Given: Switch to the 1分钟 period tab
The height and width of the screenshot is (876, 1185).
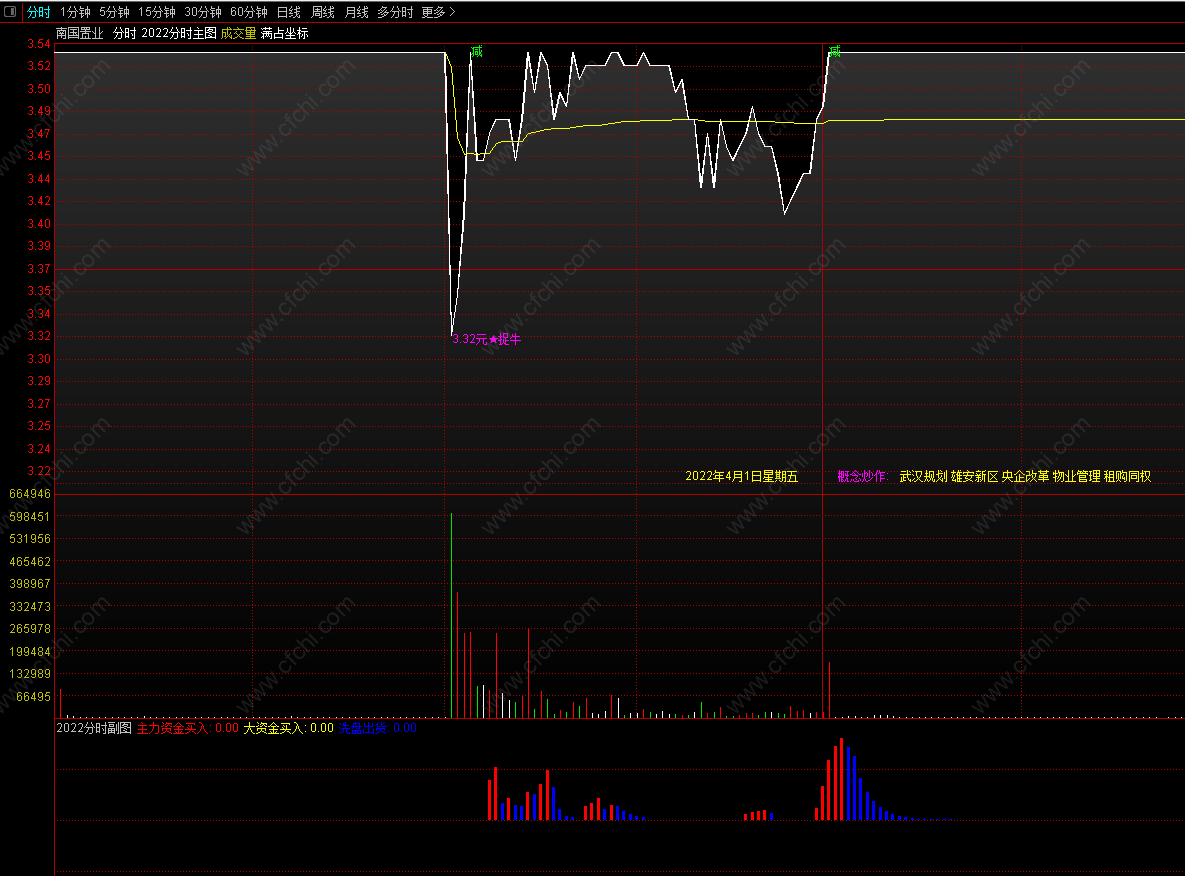Looking at the screenshot, I should pos(75,12).
